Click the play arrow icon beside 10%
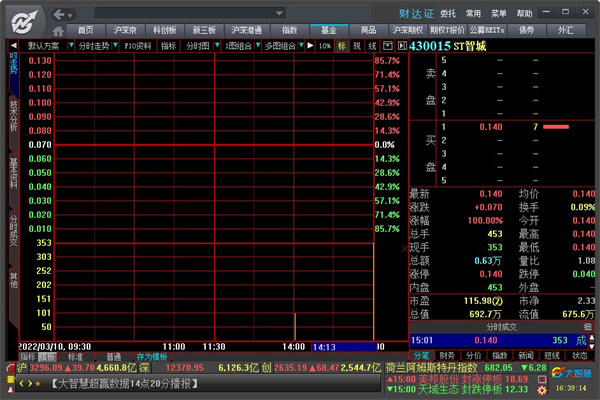Screen dimensions: 600x400 310,46
